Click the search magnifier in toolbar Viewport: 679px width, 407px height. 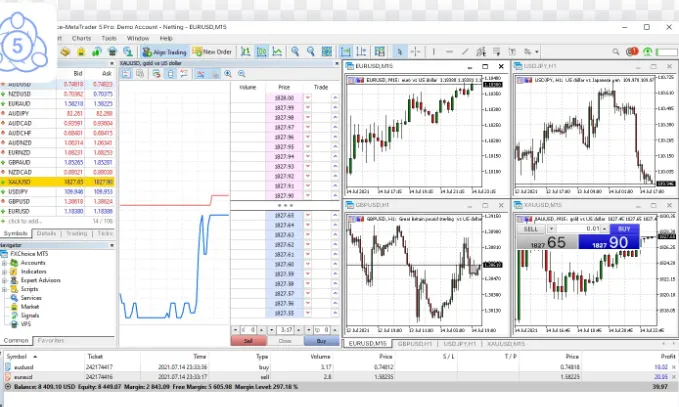615,52
